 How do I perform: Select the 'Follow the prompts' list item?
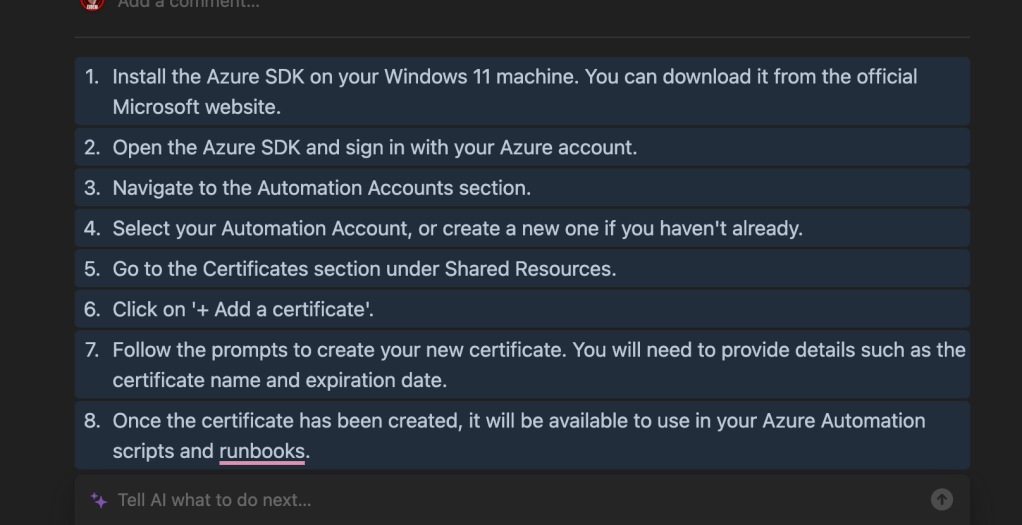click(x=522, y=365)
